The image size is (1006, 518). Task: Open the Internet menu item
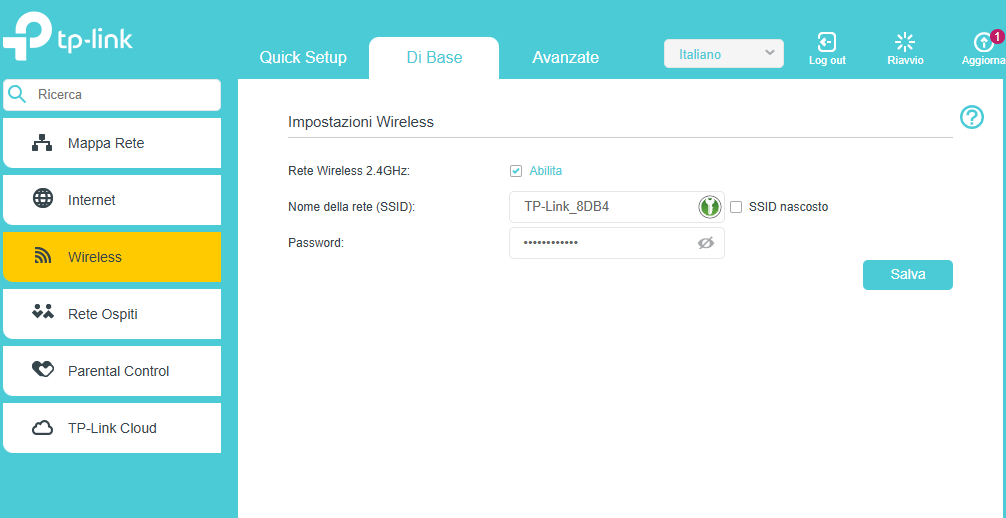tap(112, 200)
